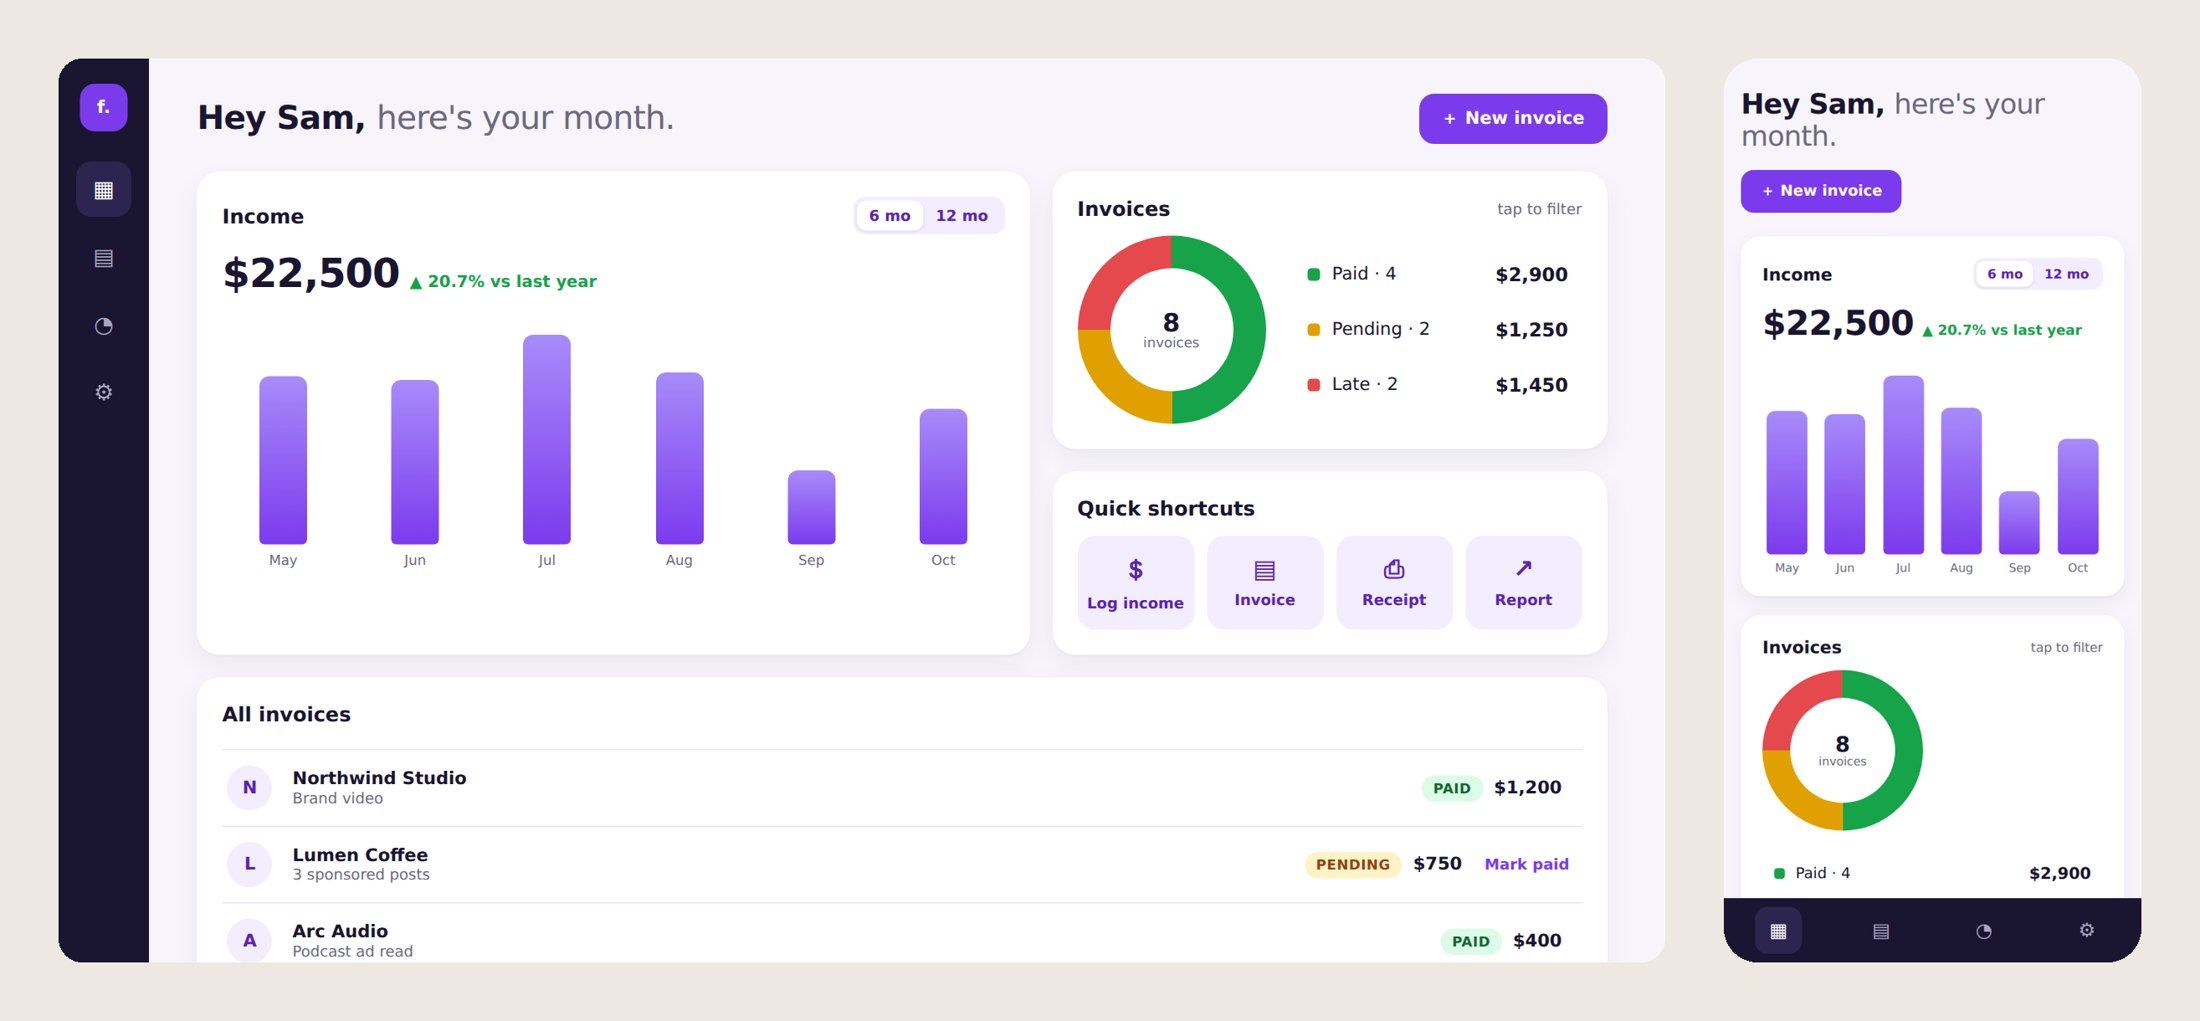Open the pie chart reports icon in the left sidebar
This screenshot has width=2200, height=1021.
pos(103,326)
